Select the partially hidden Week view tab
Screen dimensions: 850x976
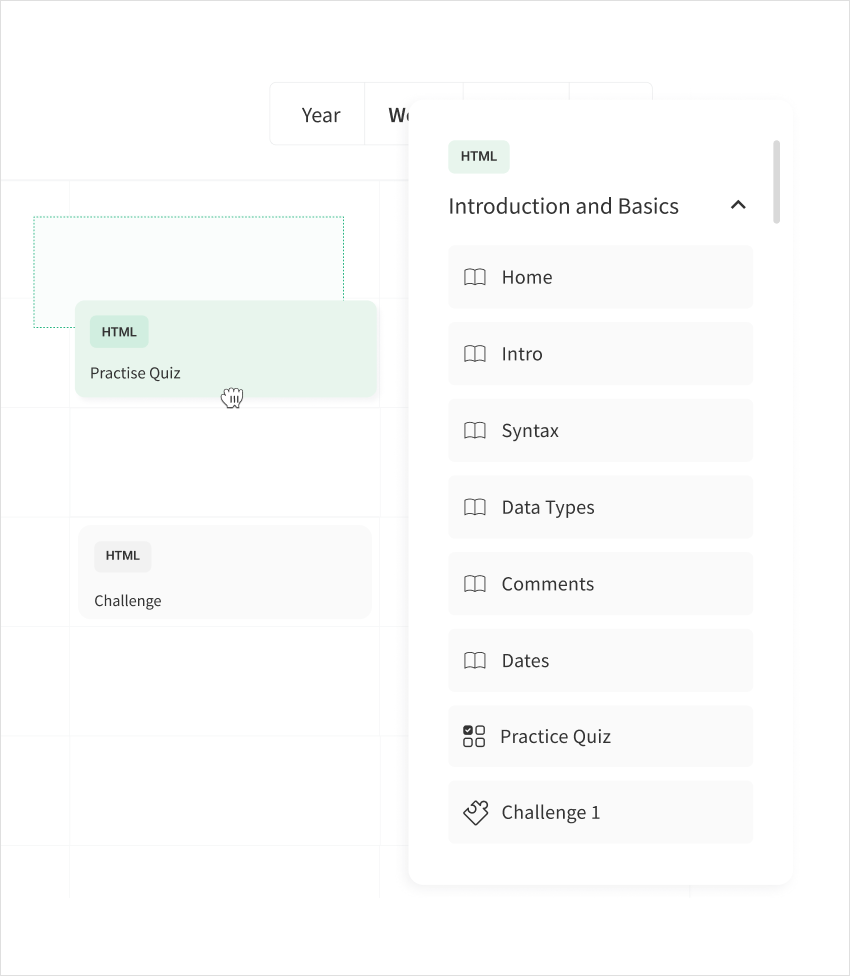pyautogui.click(x=397, y=115)
